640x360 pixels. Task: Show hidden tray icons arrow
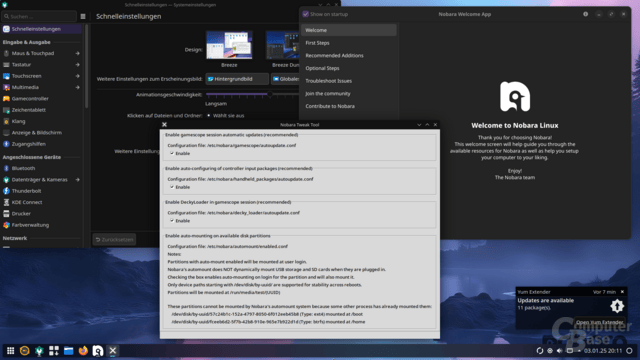pos(579,351)
